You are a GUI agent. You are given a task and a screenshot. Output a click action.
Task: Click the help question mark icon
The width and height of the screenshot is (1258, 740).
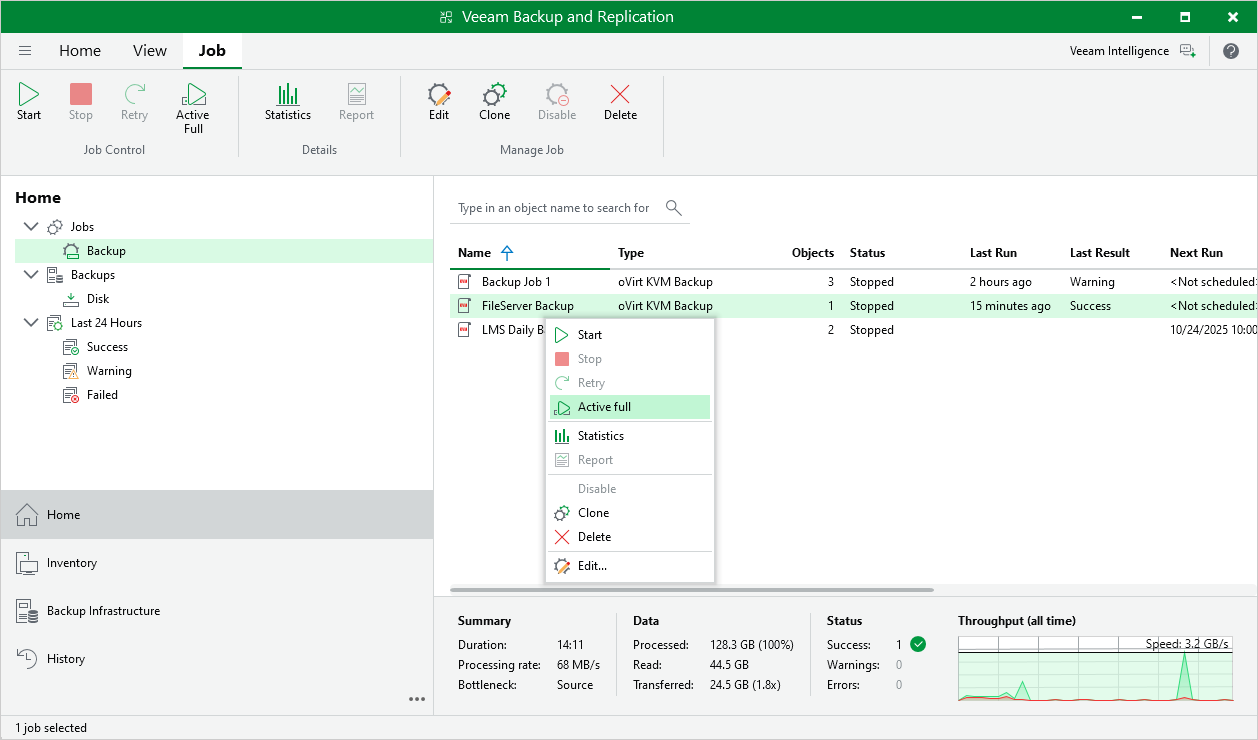pos(1231,51)
